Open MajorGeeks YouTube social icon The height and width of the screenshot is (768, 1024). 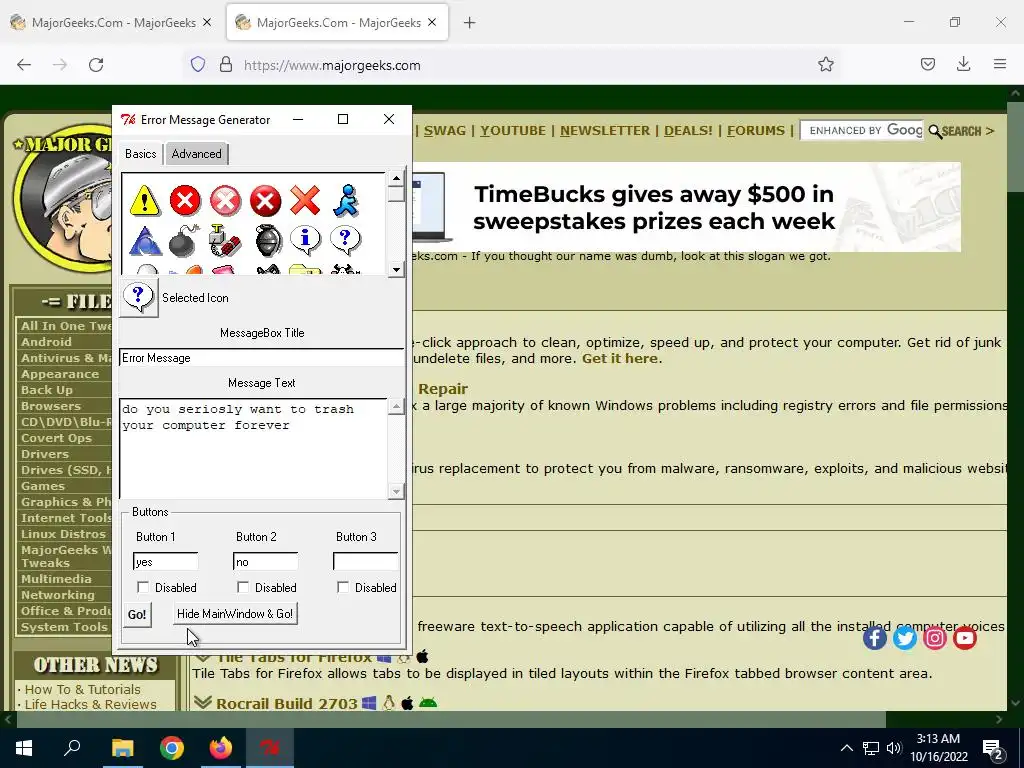[x=965, y=637]
